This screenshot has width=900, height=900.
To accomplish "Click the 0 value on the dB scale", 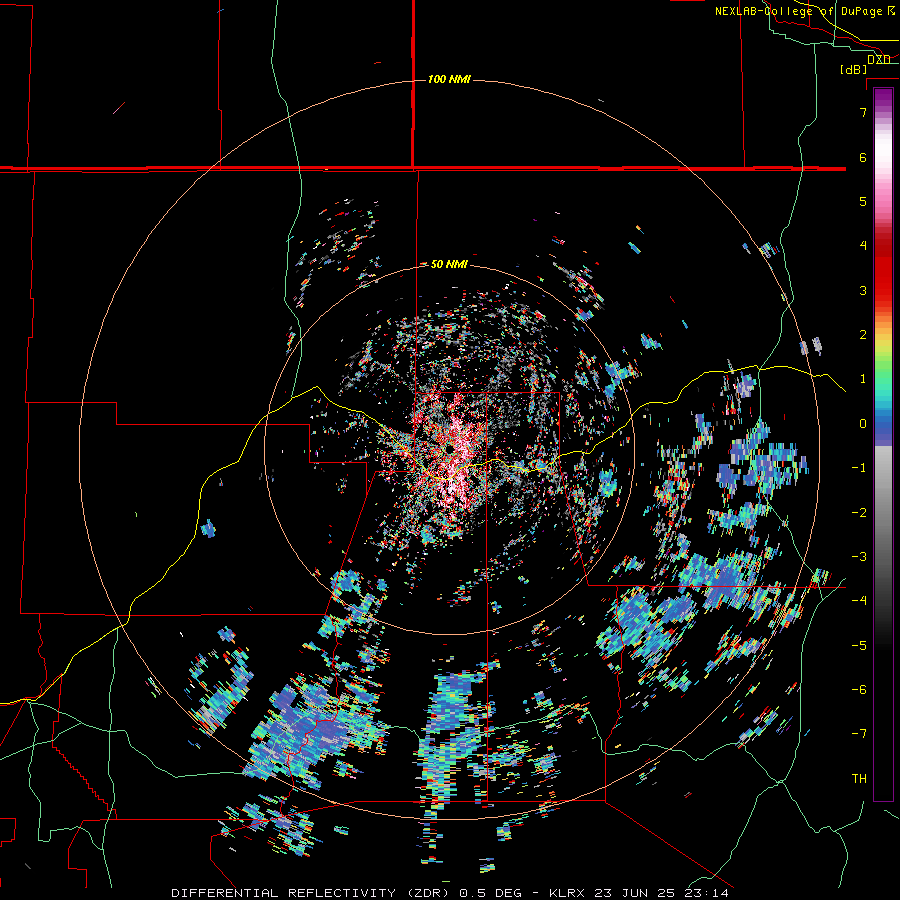I will 863,424.
